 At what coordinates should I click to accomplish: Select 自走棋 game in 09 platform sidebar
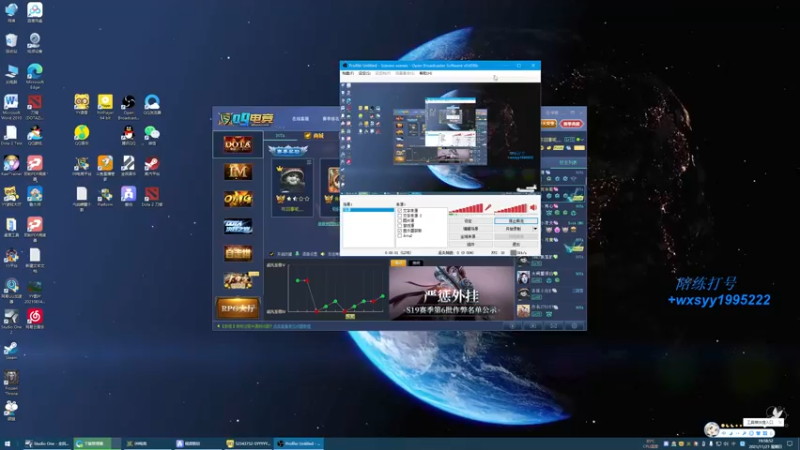point(238,253)
